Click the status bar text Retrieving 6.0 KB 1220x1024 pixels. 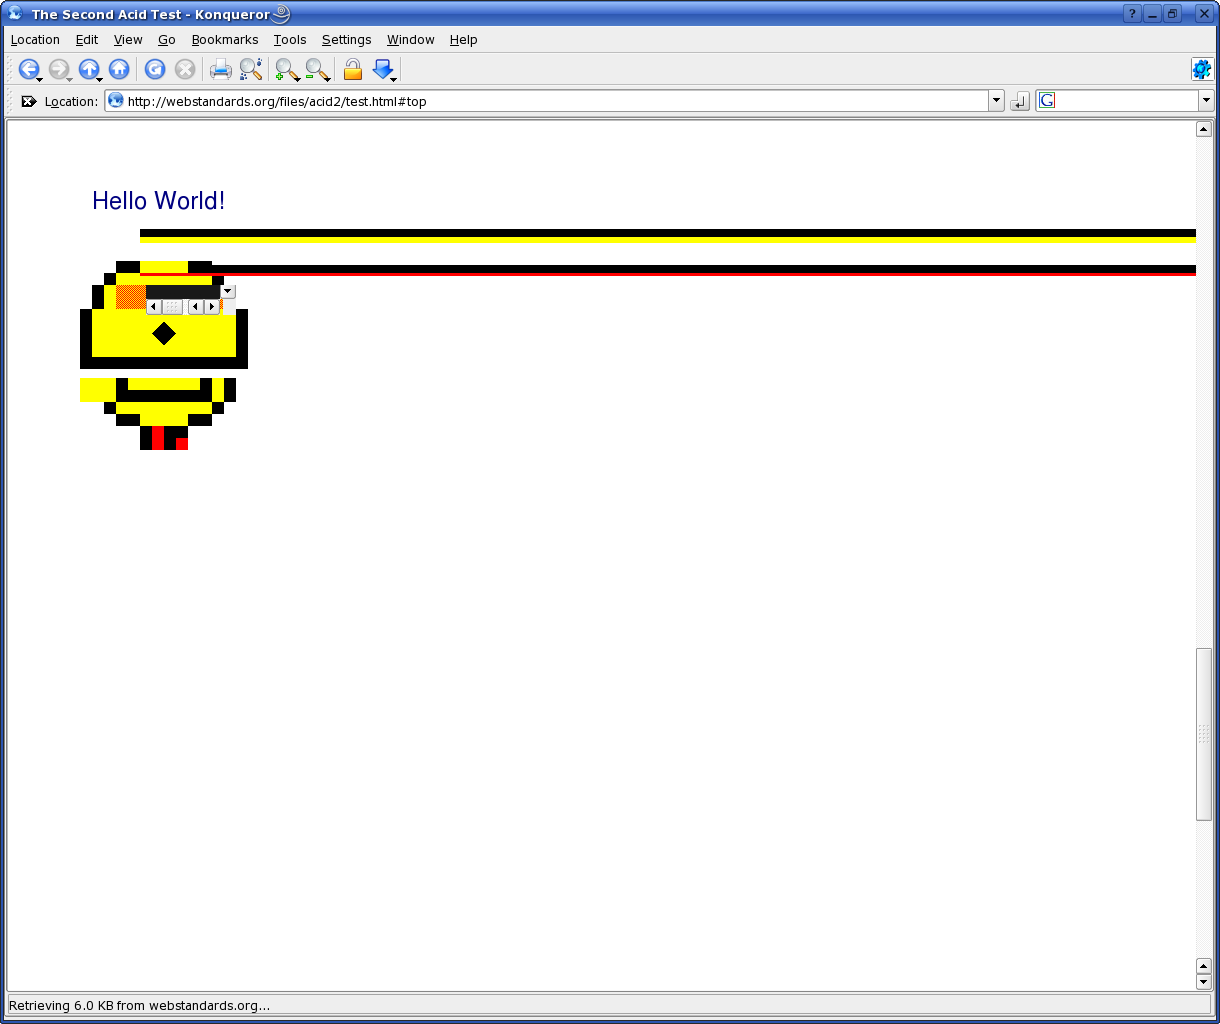pyautogui.click(x=139, y=1005)
